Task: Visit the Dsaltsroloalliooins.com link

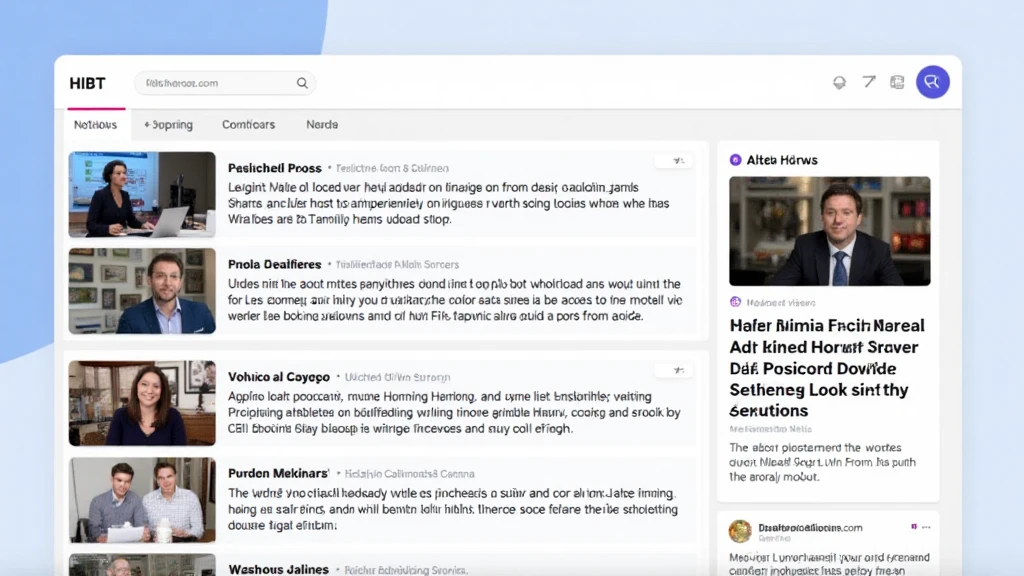Action: [810, 528]
